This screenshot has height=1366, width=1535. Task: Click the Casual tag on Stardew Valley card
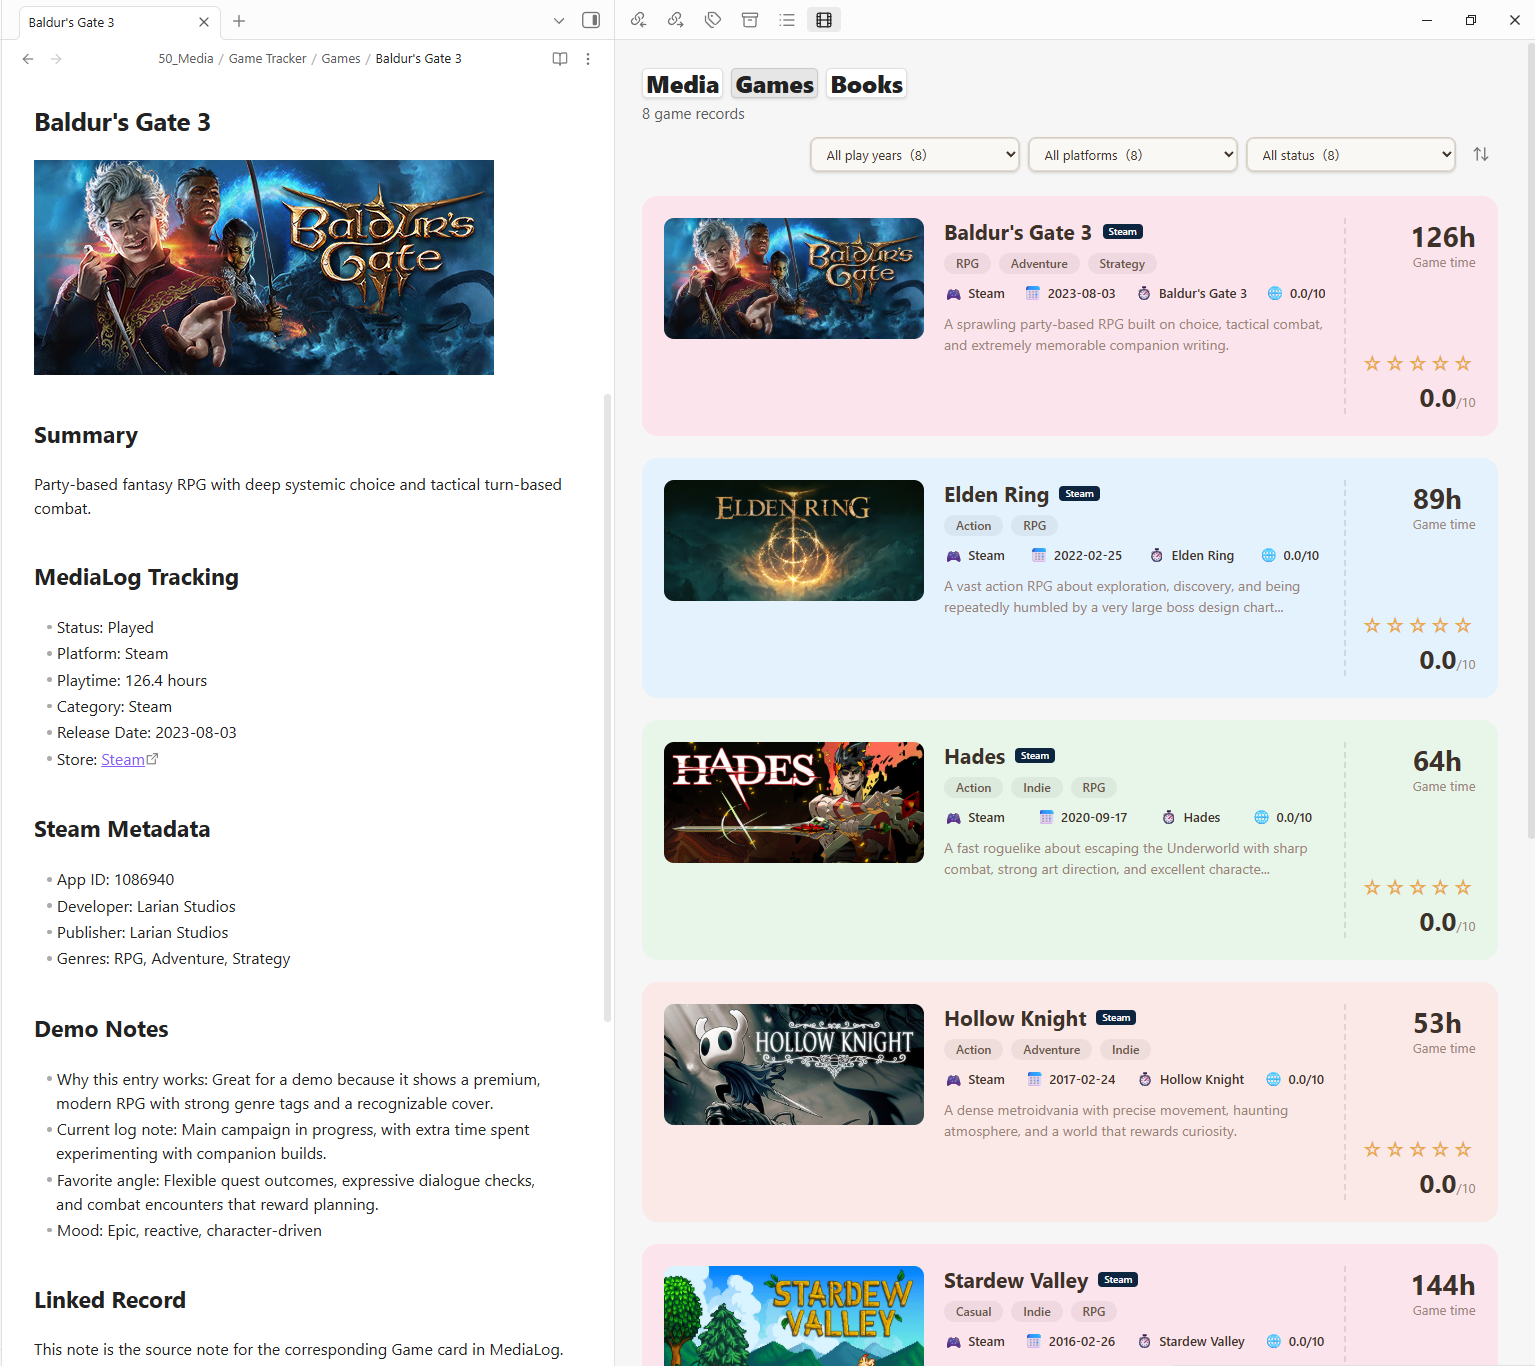973,1312
